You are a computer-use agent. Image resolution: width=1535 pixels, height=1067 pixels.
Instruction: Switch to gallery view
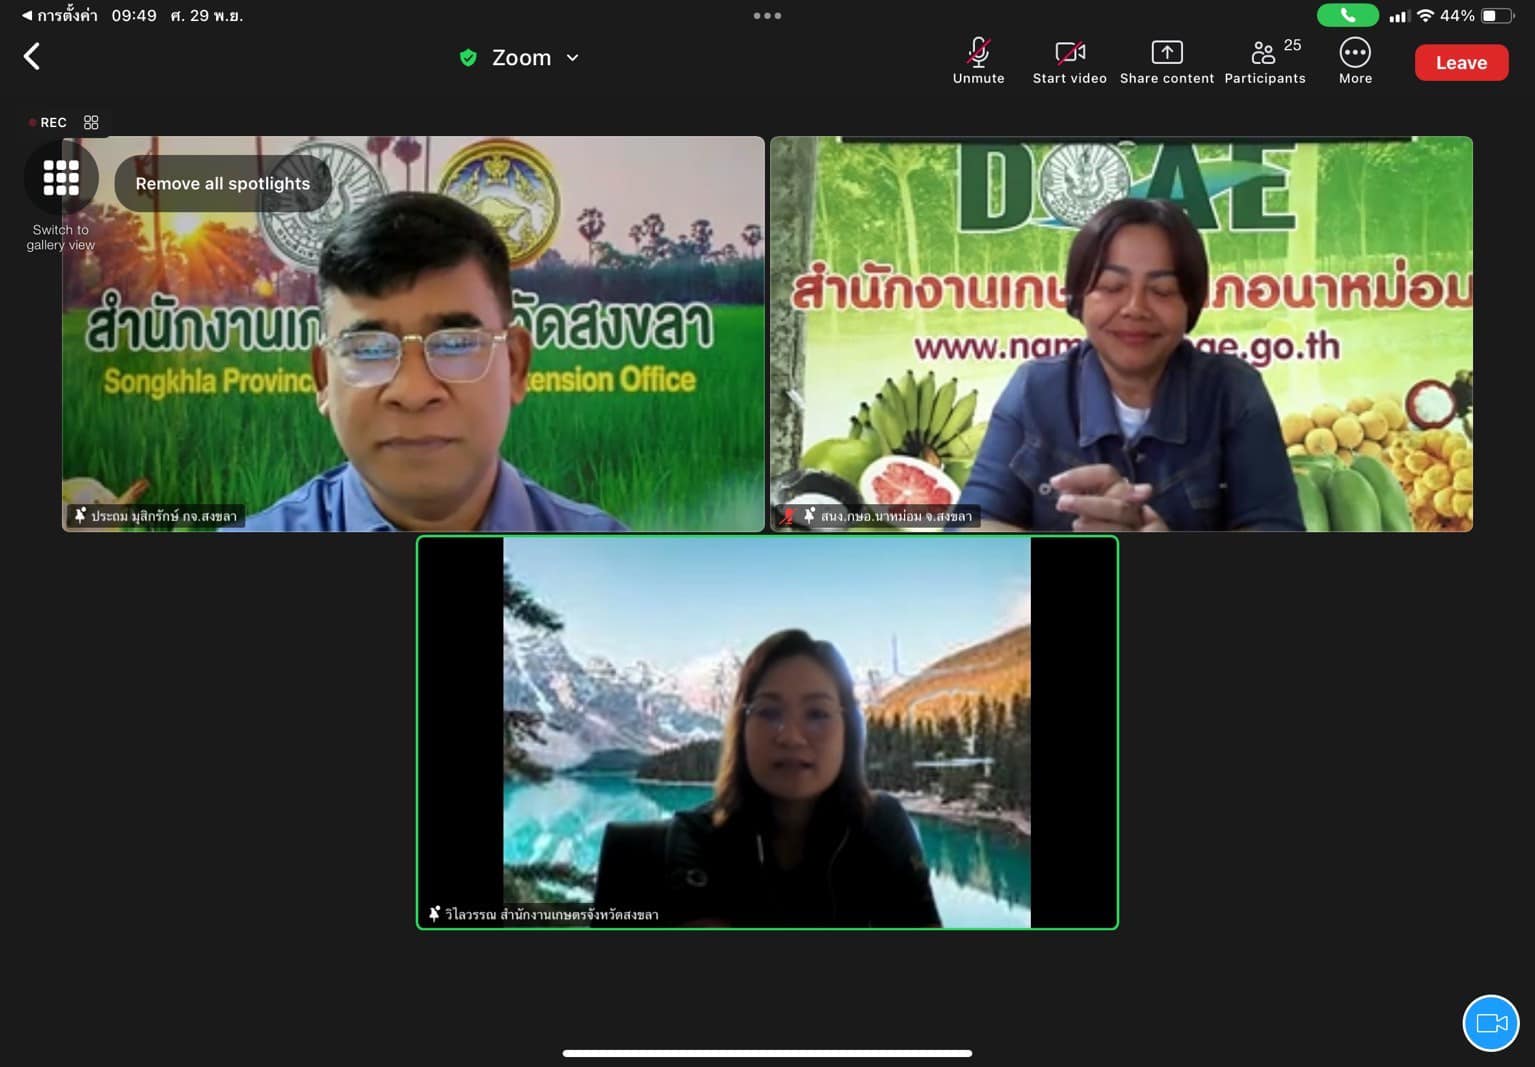pos(61,196)
